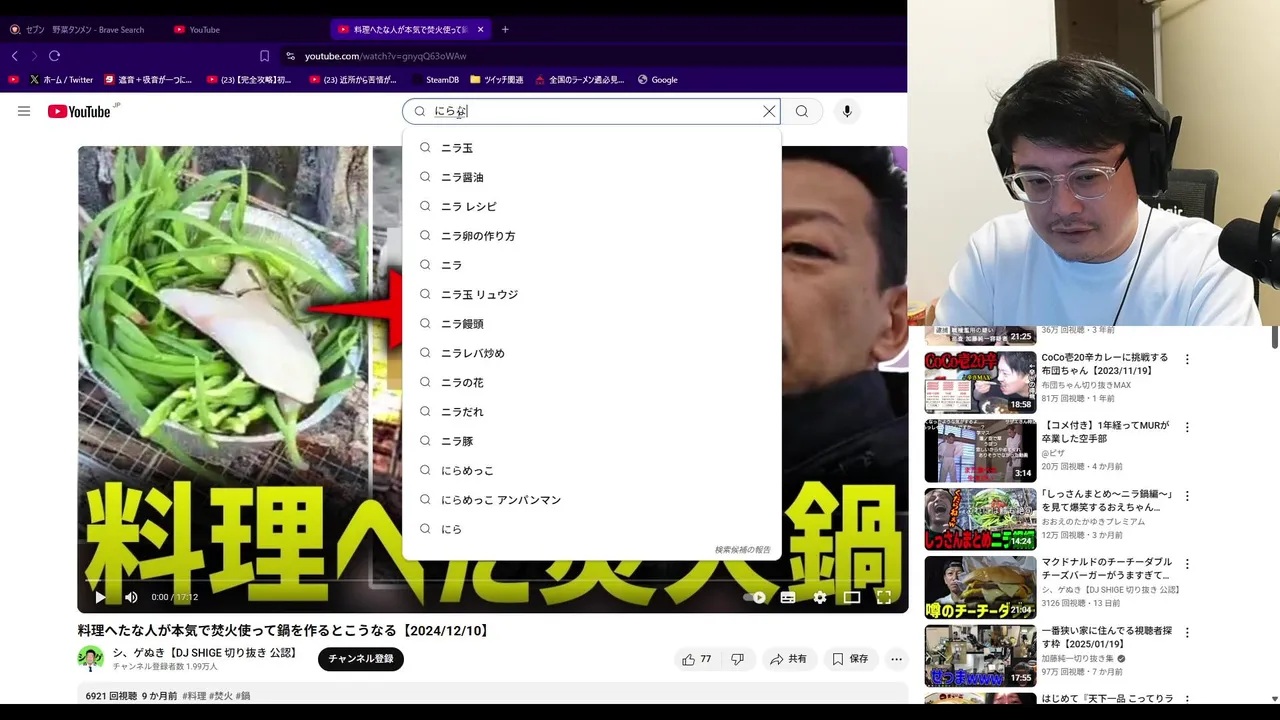Go to the YouTube home logo
The width and height of the screenshot is (1280, 720).
pyautogui.click(x=79, y=111)
